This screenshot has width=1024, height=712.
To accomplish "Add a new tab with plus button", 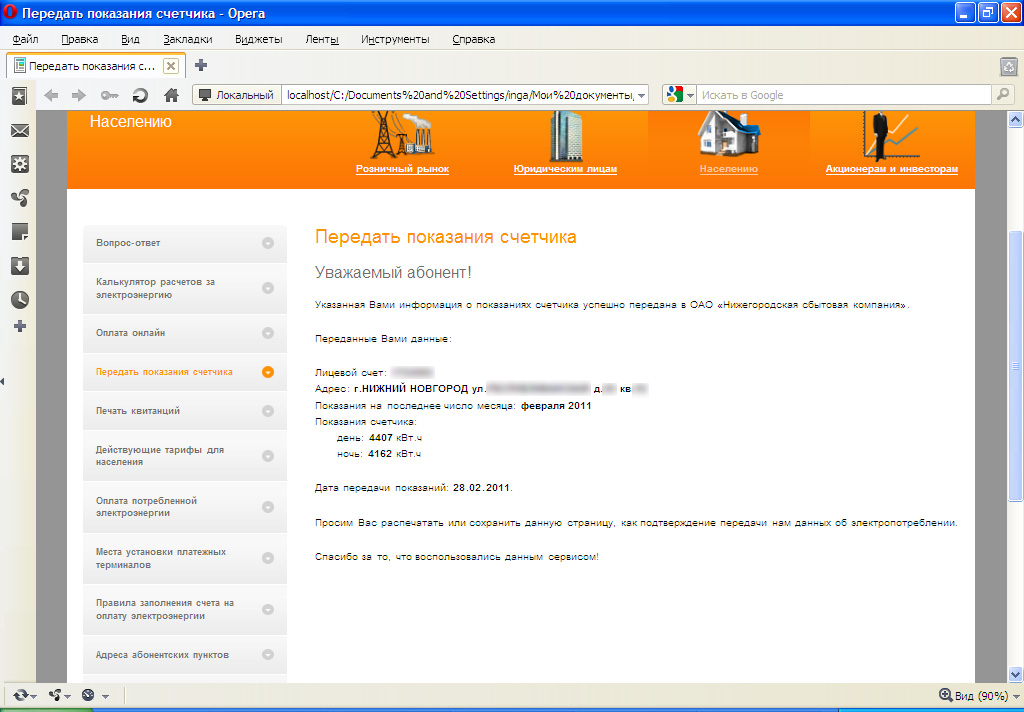I will pos(201,66).
